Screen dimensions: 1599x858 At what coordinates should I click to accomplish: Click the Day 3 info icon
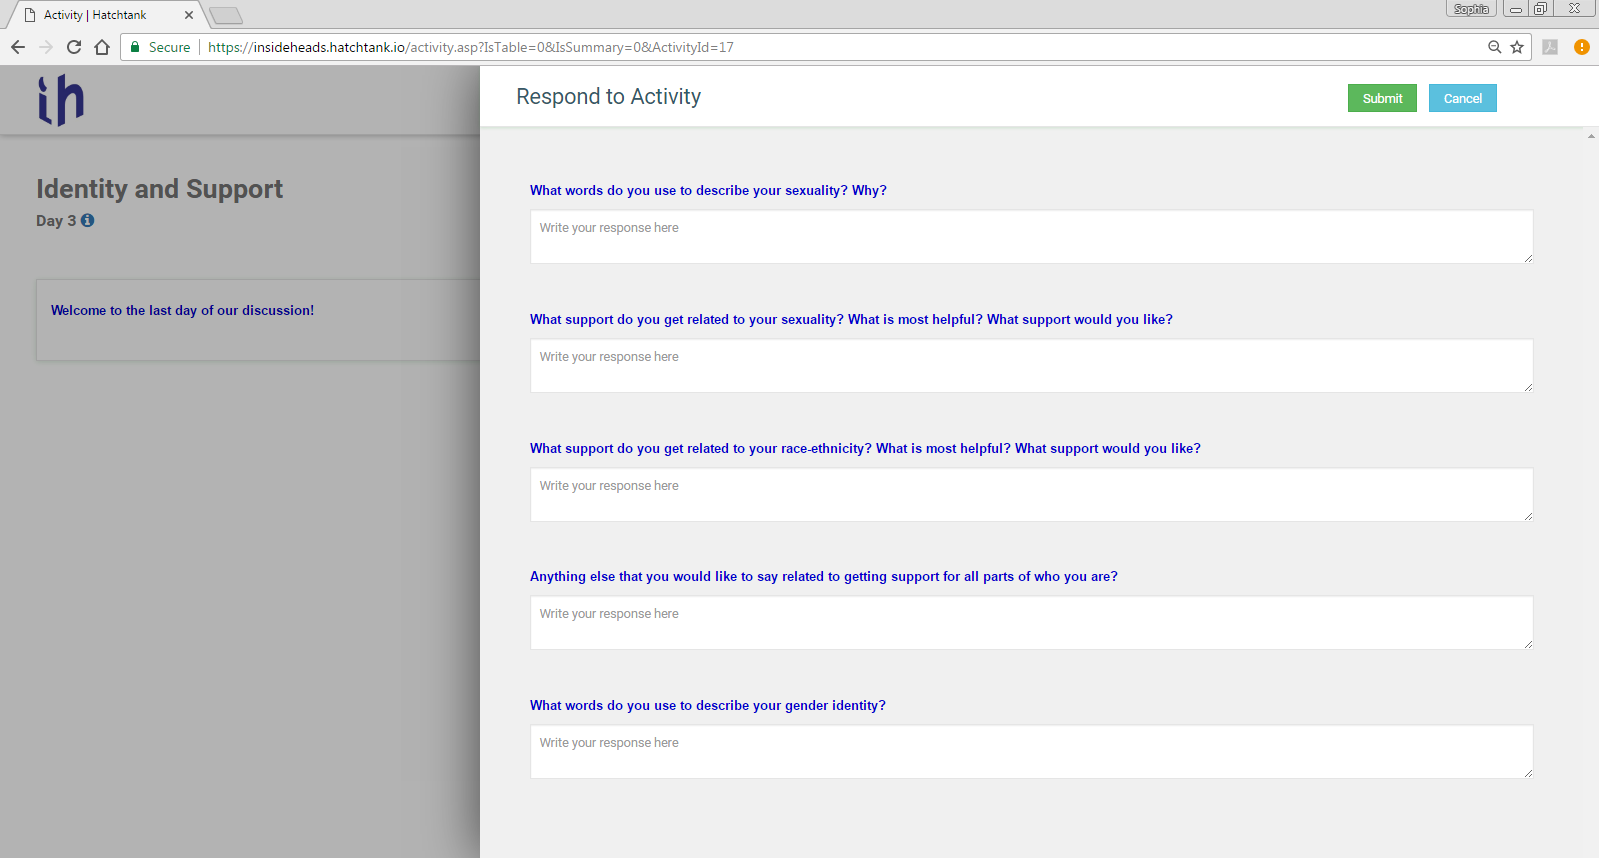point(88,221)
